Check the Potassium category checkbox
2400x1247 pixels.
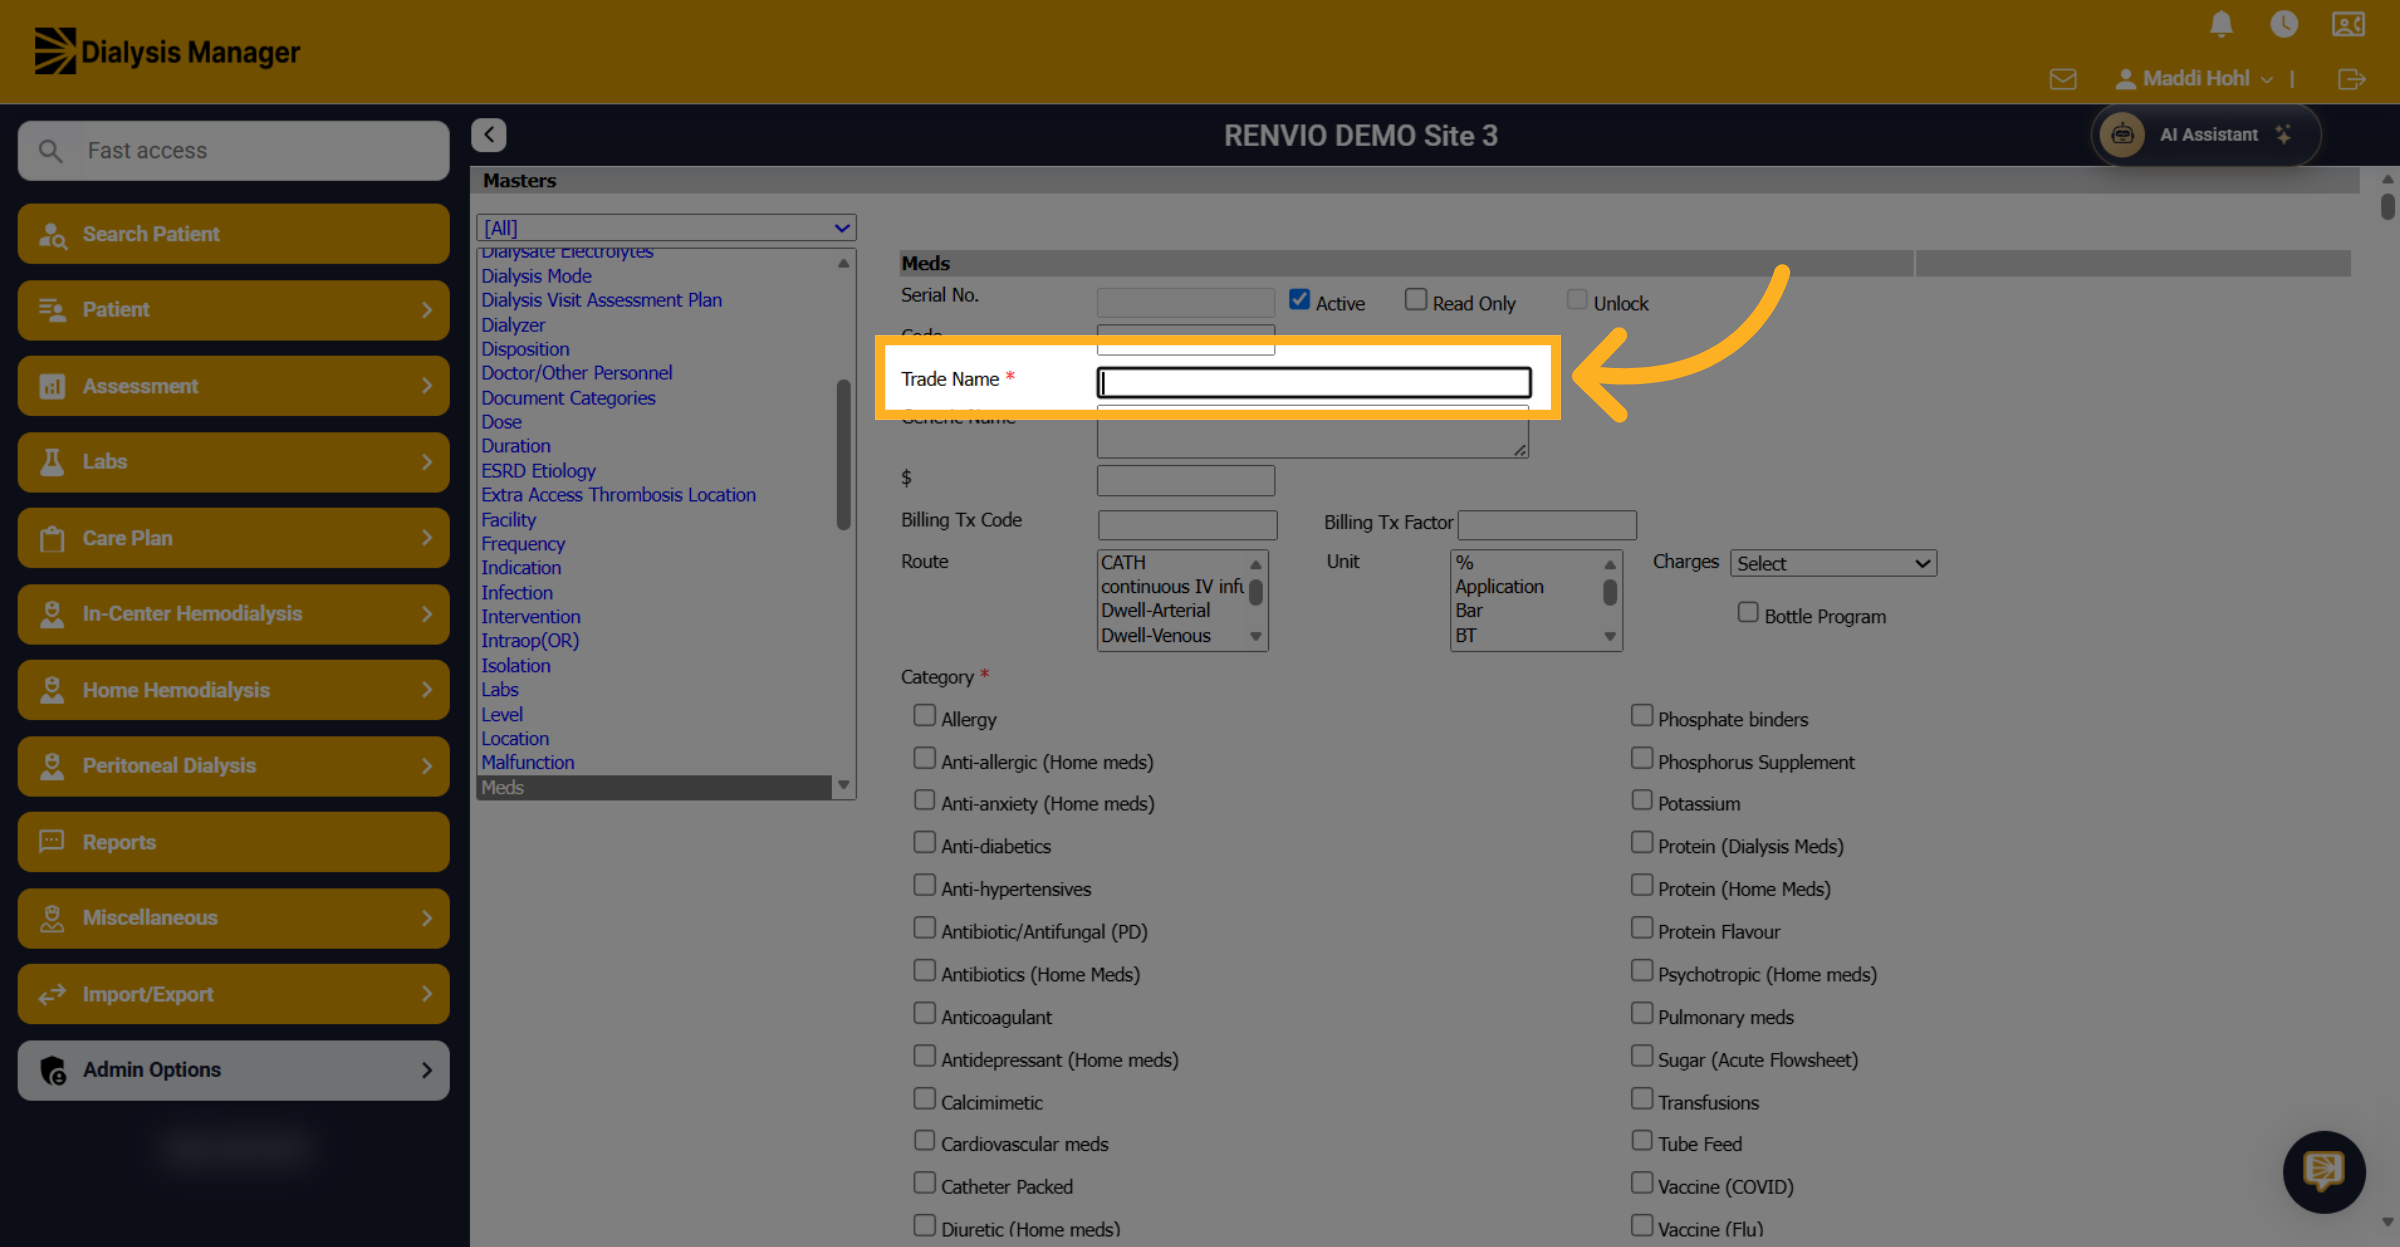tap(1641, 799)
